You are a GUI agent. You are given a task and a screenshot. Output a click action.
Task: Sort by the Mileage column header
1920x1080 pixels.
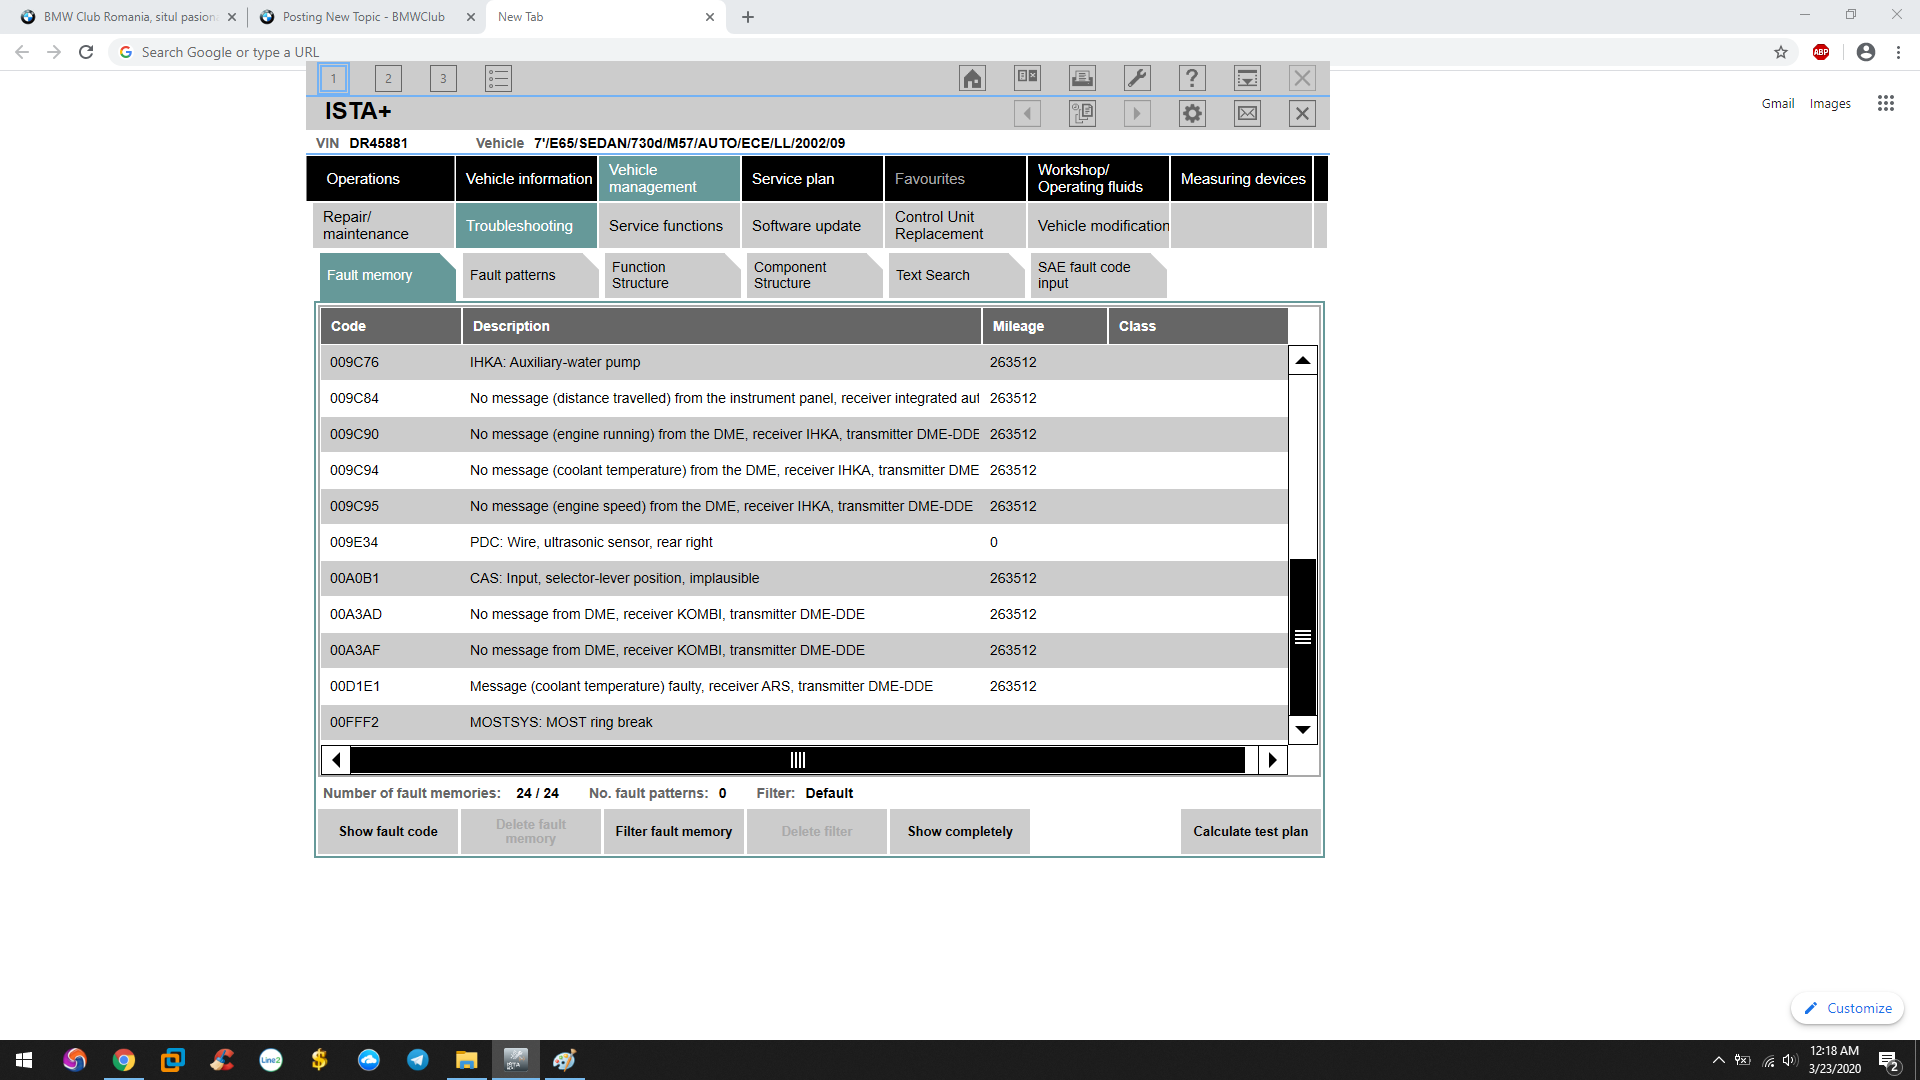(x=1045, y=326)
